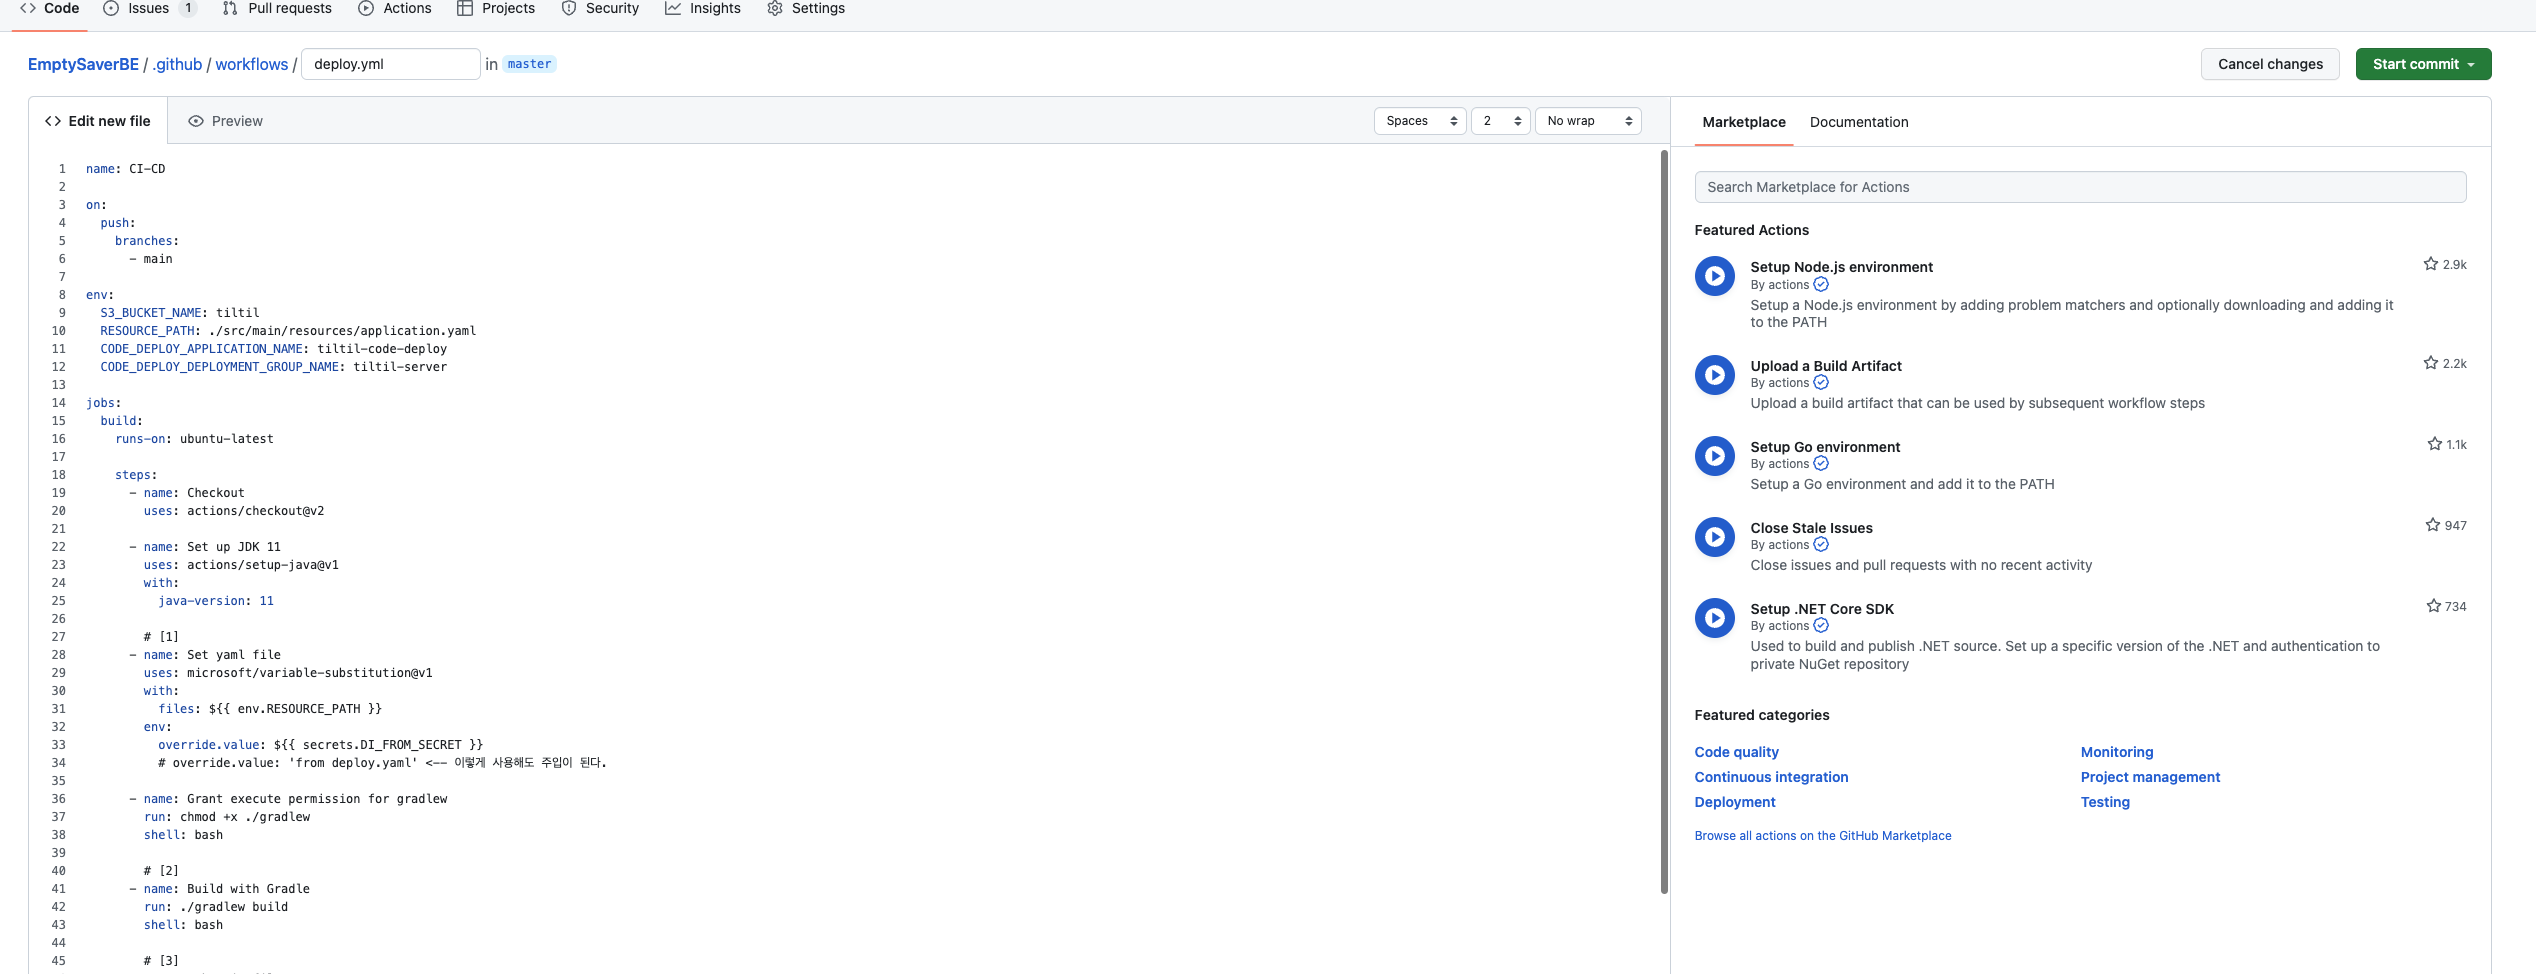Click the Setup .NET Core SDK action icon
This screenshot has width=2536, height=974.
point(1715,618)
